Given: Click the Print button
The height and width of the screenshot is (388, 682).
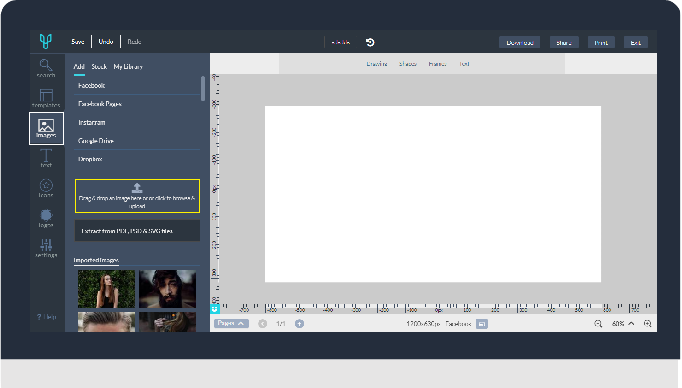Looking at the screenshot, I should click(x=601, y=42).
